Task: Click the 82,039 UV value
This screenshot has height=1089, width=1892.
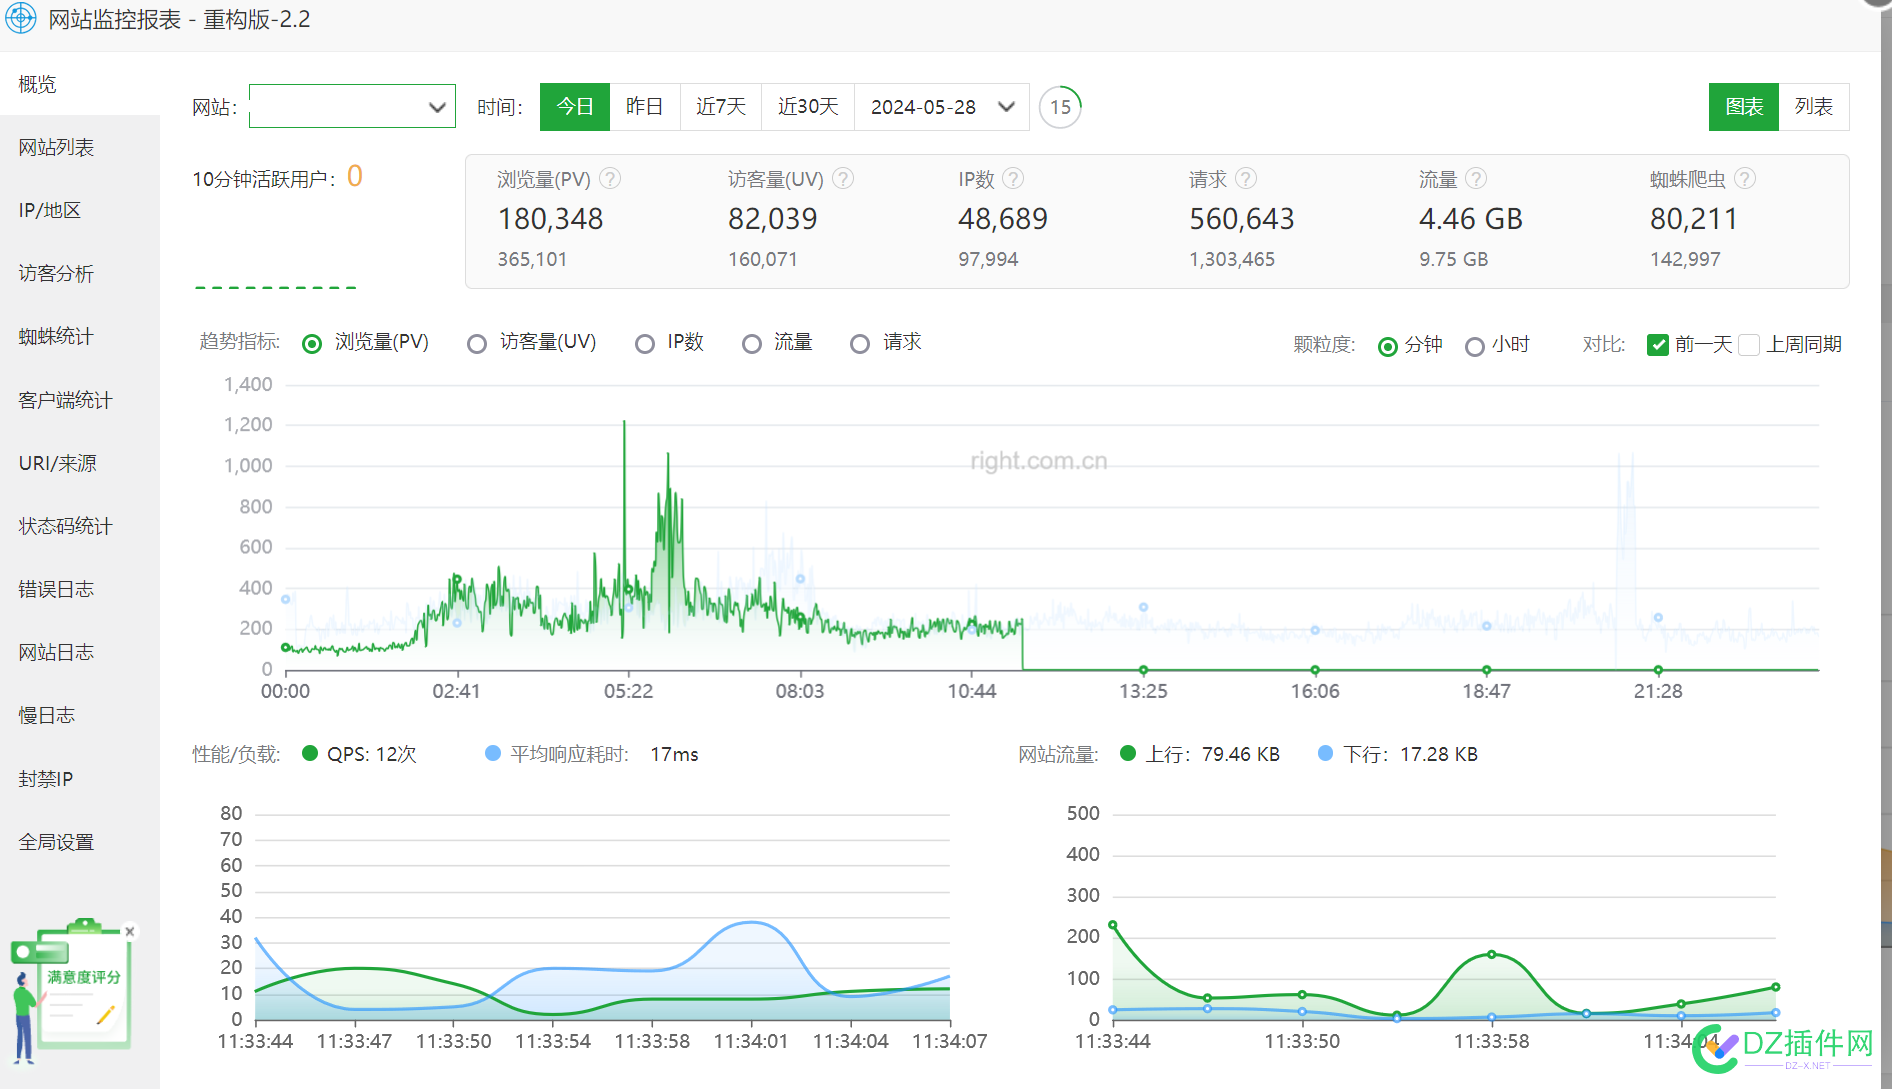Action: pyautogui.click(x=772, y=219)
